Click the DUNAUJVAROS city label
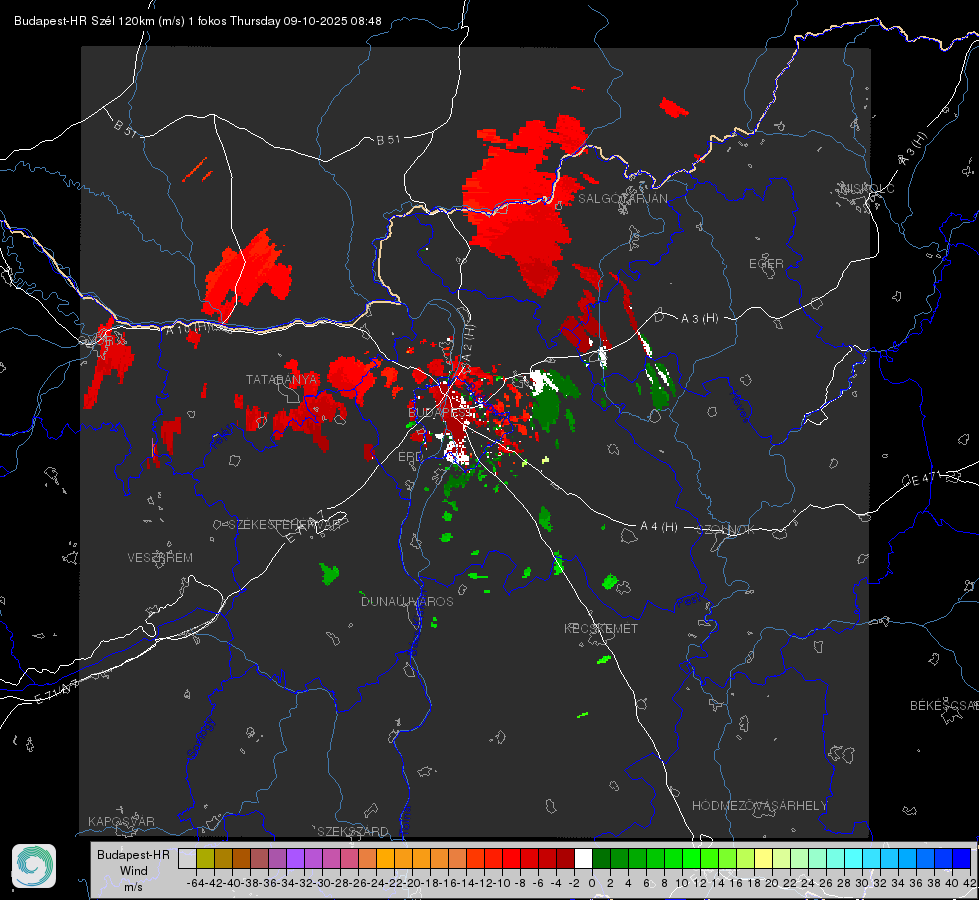This screenshot has width=979, height=900. coord(407,601)
